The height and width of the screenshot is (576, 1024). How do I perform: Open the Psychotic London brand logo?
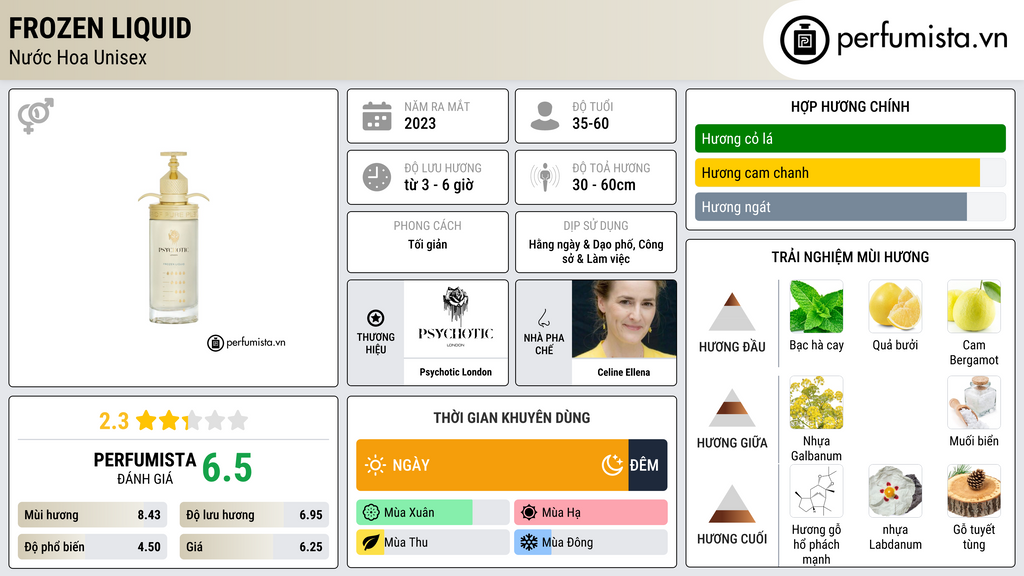[456, 319]
